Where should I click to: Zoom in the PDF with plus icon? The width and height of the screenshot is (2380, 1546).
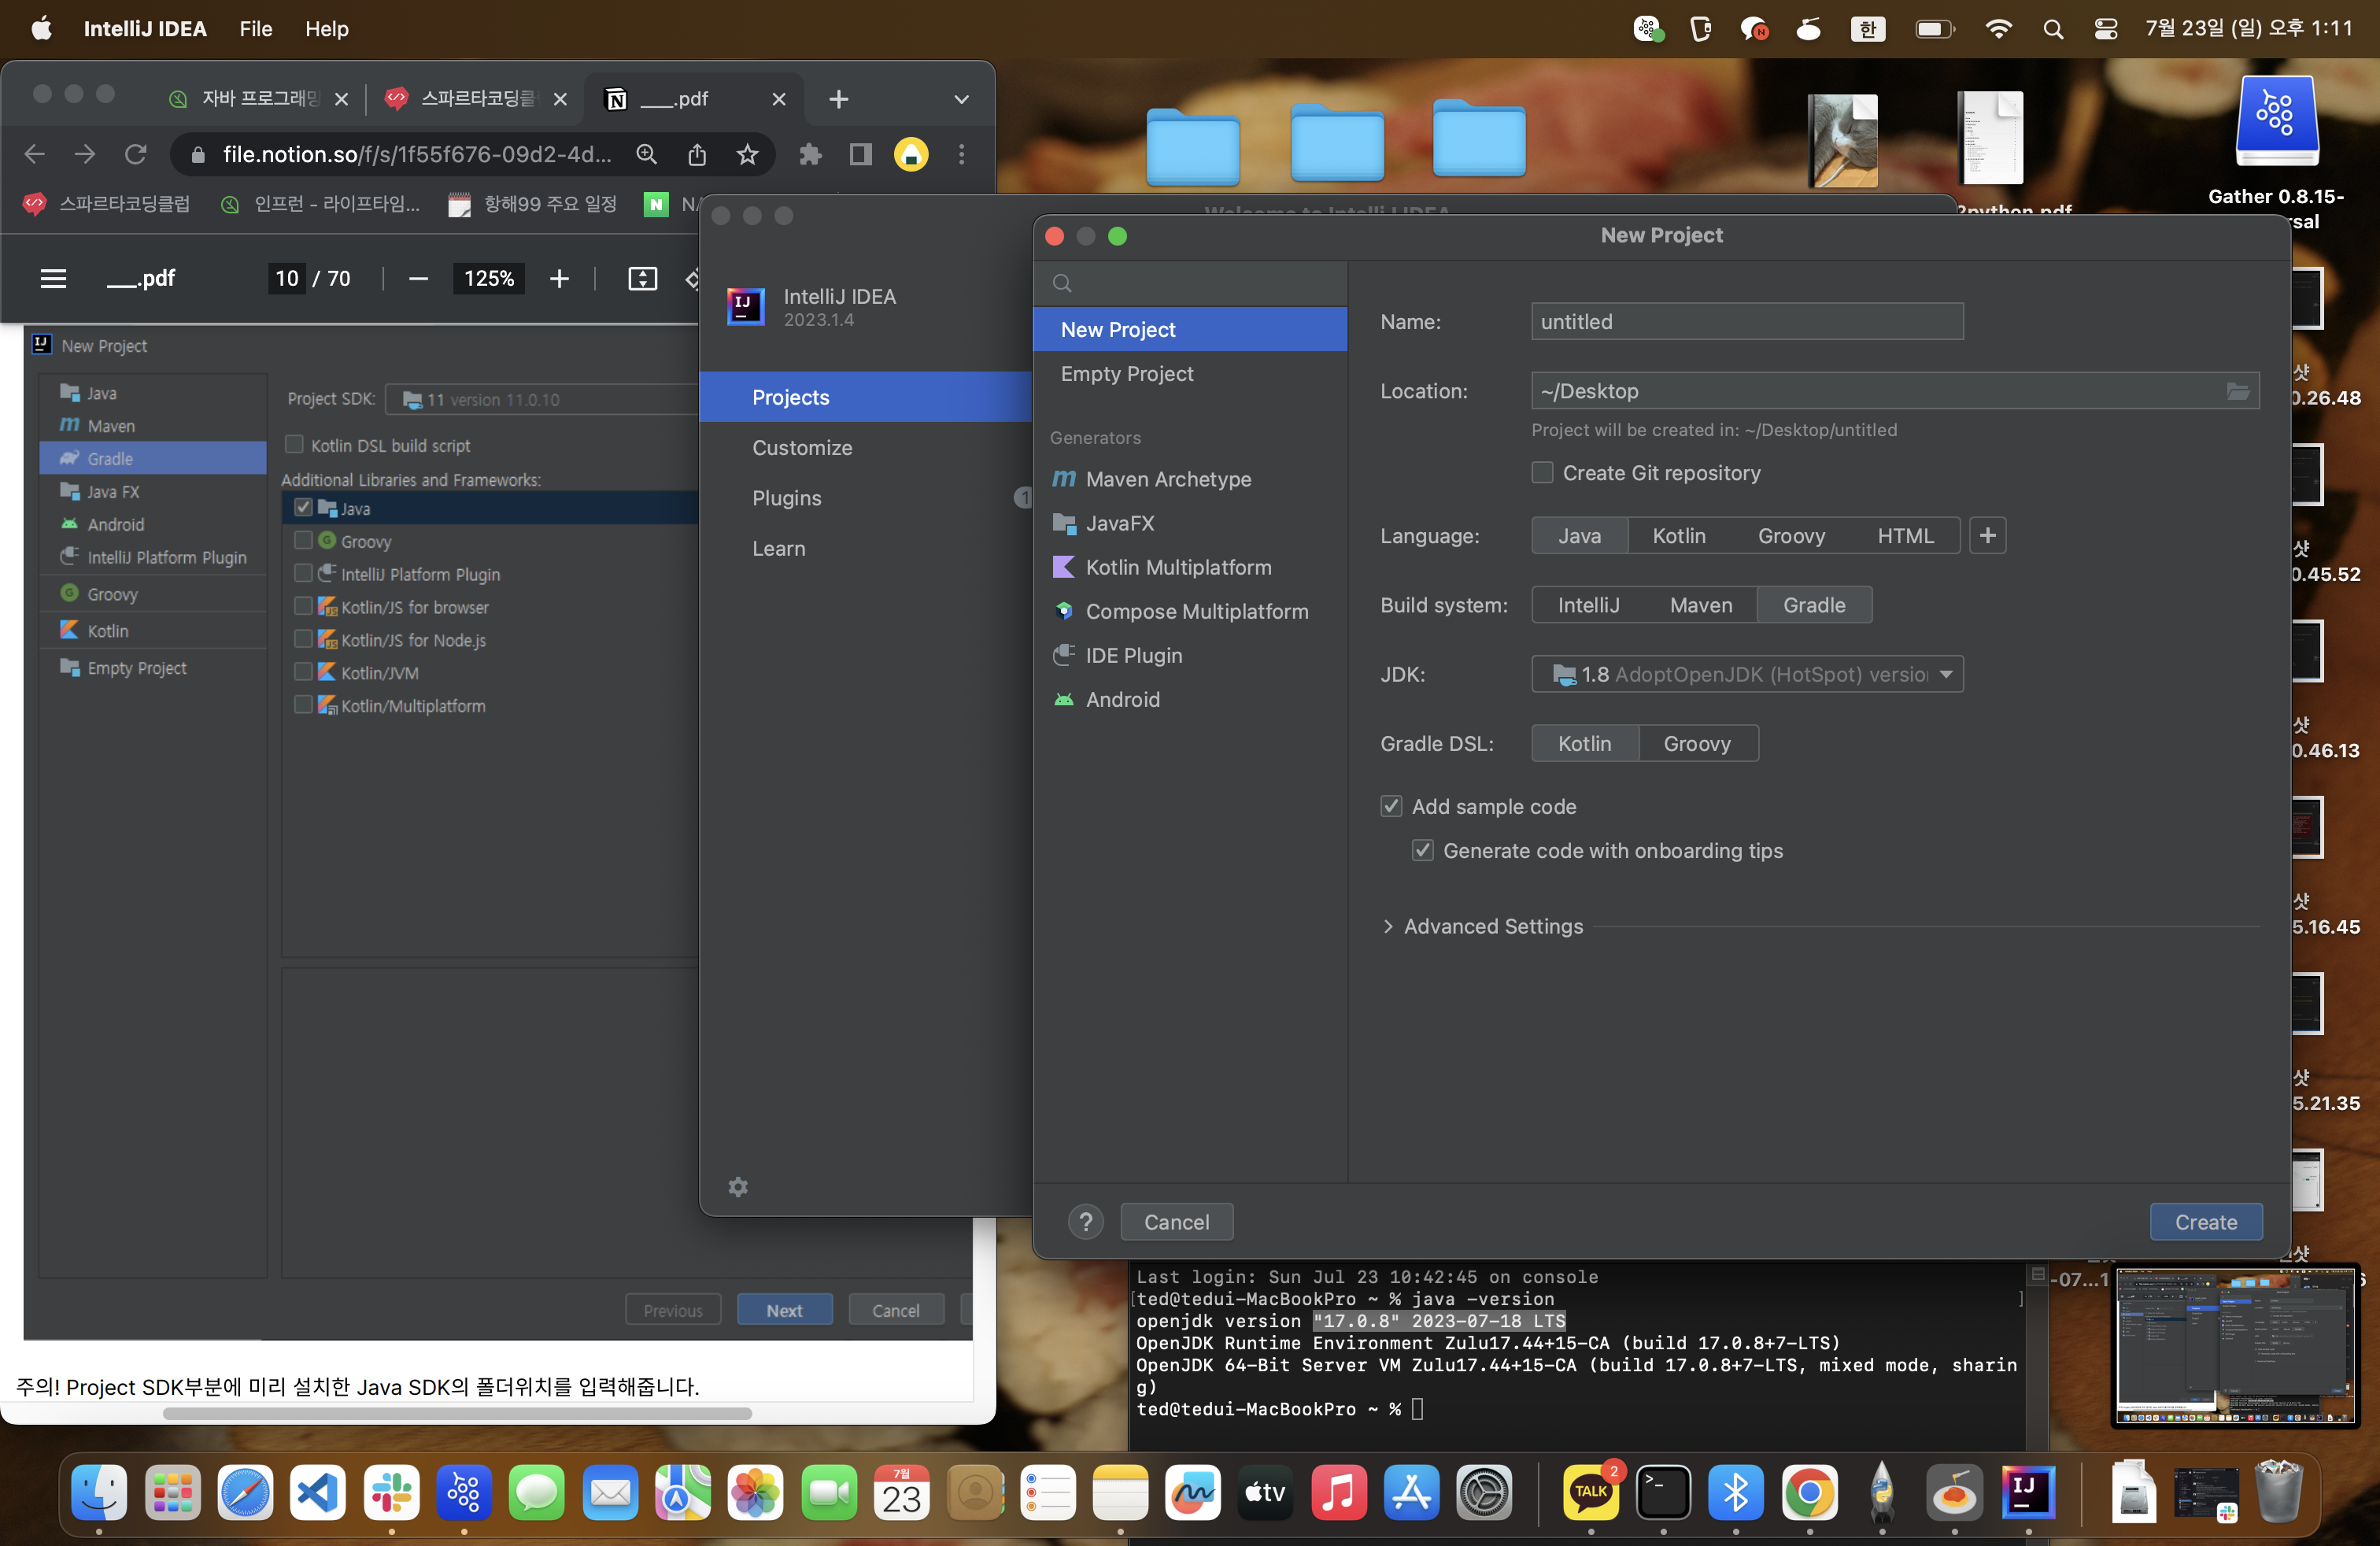pos(559,278)
